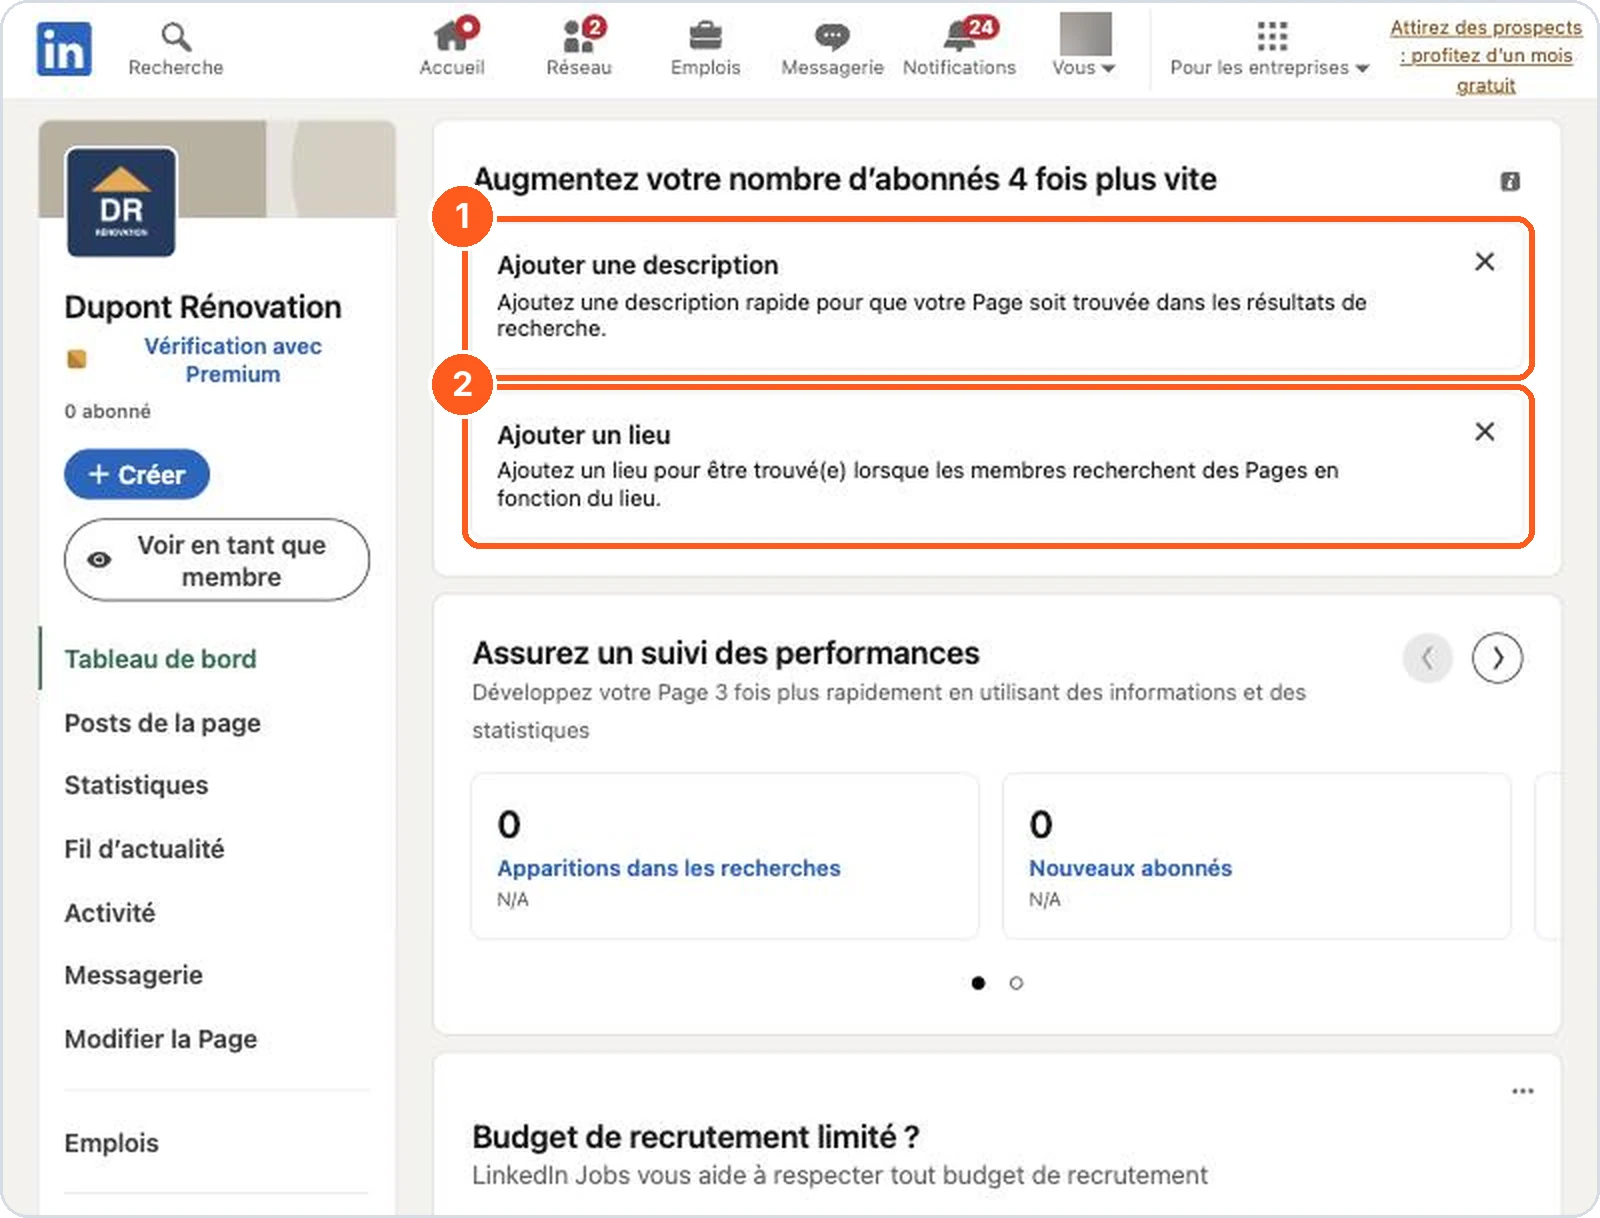Open the Vous profile dropdown
Screen dimensions: 1600x1218
[1084, 46]
